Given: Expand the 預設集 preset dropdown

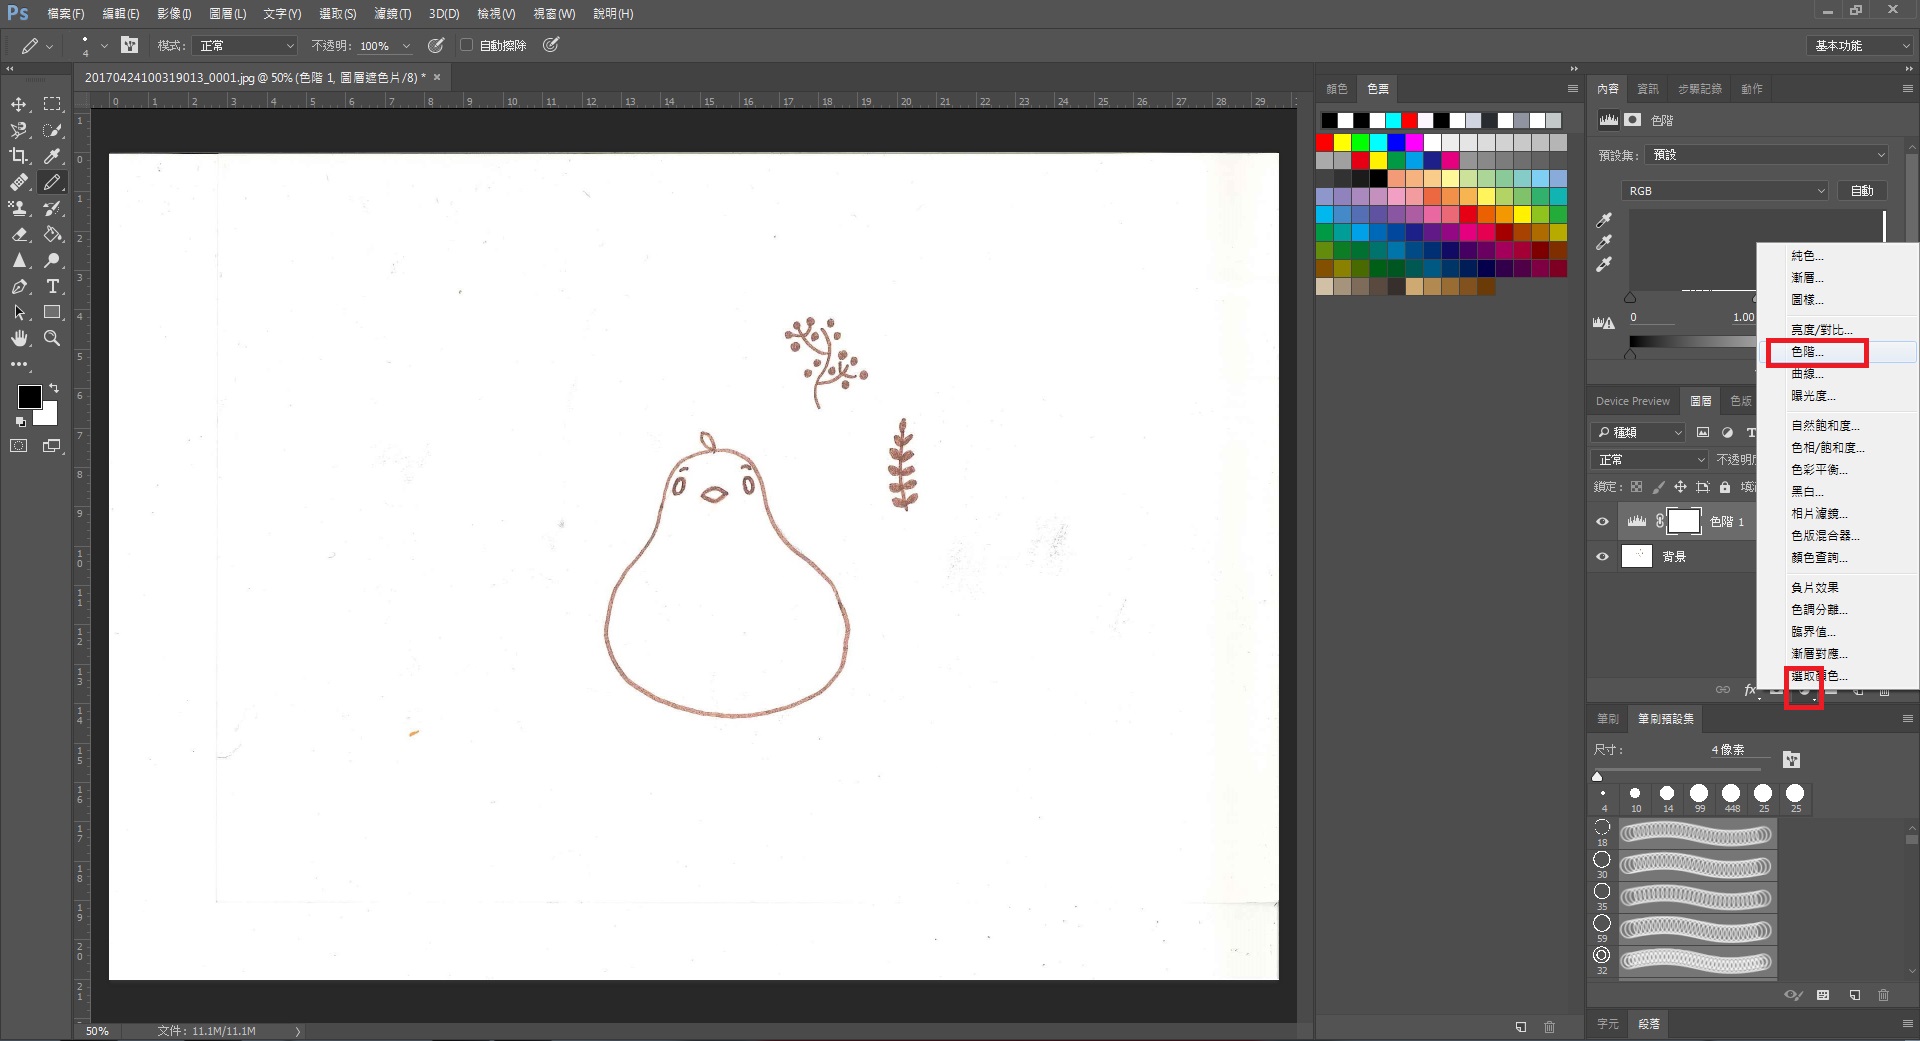Looking at the screenshot, I should pyautogui.click(x=1767, y=155).
